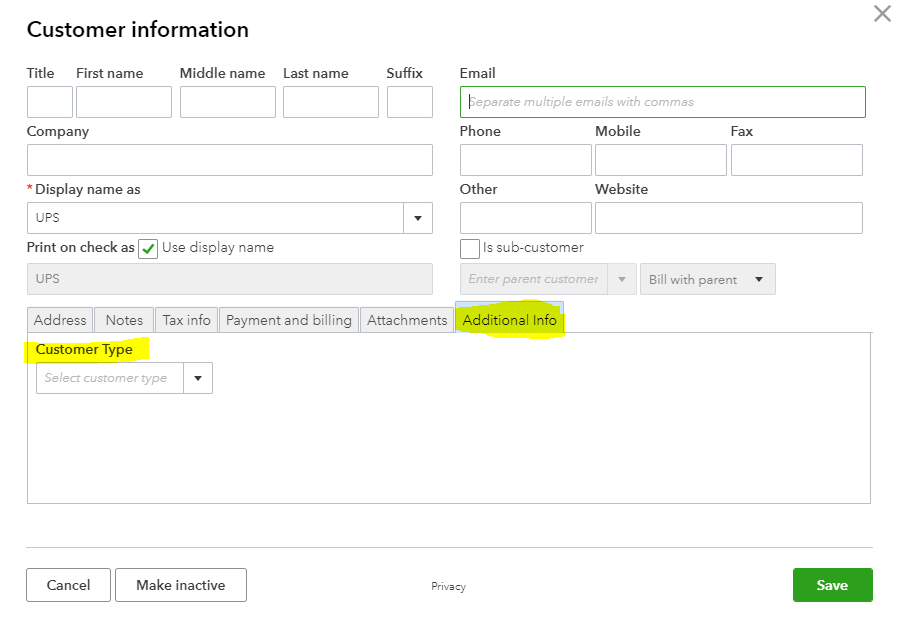This screenshot has width=898, height=621.
Task: Click the First name field
Action: point(123,101)
